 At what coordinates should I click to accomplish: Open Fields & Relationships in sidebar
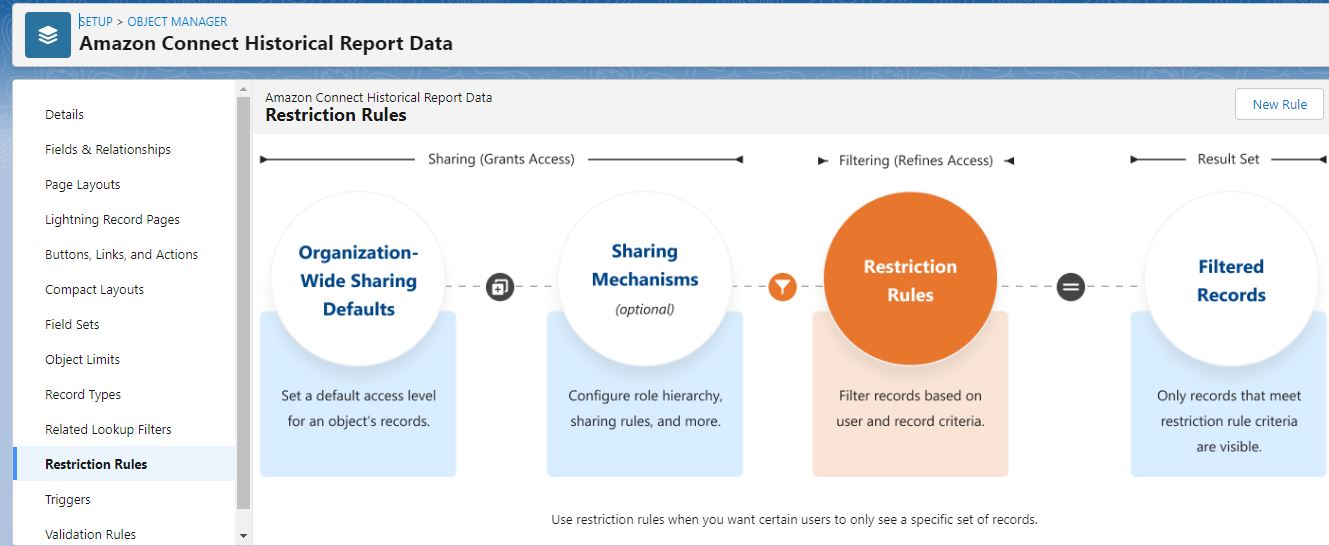(108, 149)
